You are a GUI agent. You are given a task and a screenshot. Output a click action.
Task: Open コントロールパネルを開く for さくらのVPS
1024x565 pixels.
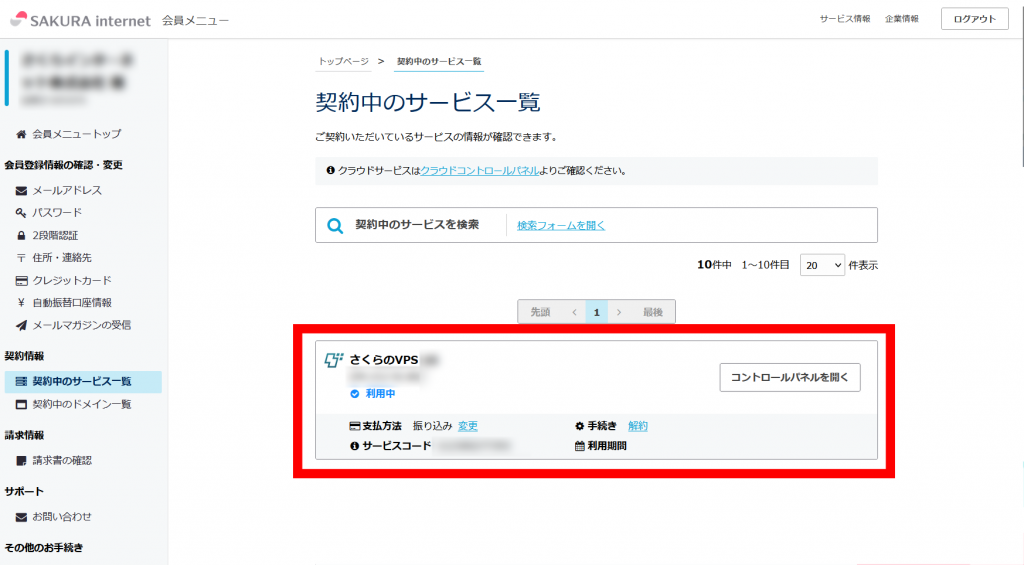click(789, 377)
